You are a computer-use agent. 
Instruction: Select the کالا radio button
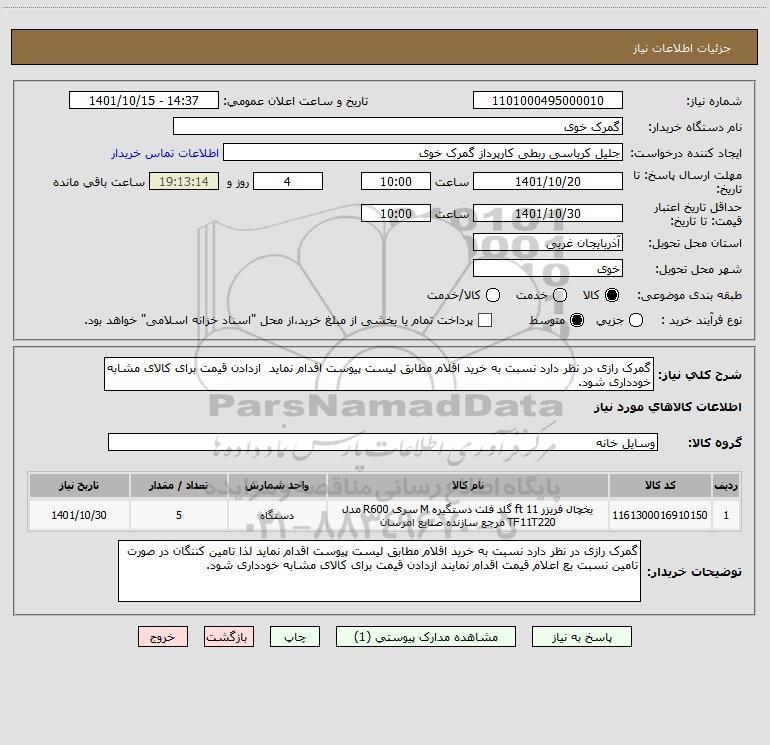point(612,295)
